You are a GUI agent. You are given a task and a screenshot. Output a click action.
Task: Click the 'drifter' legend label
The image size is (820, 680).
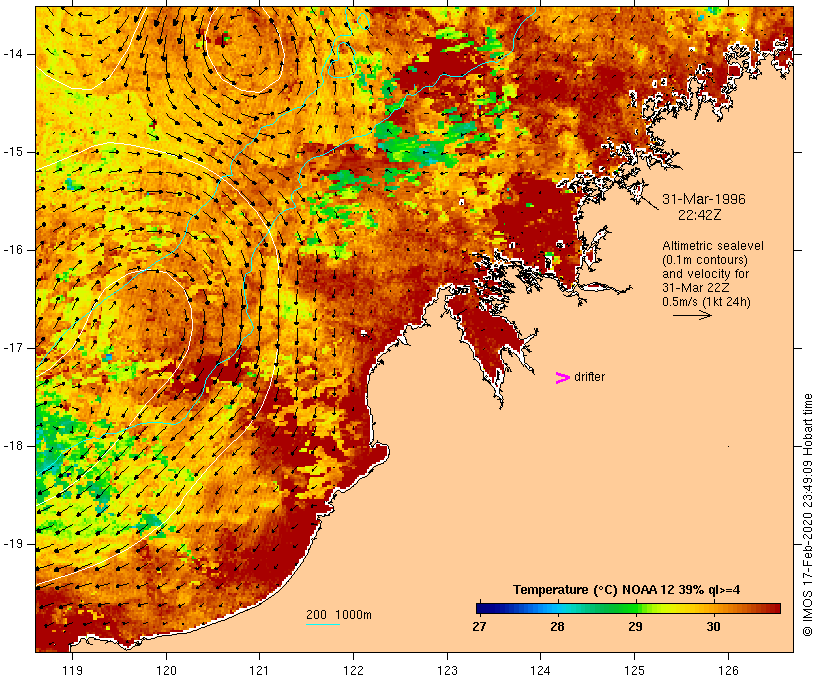click(x=589, y=377)
